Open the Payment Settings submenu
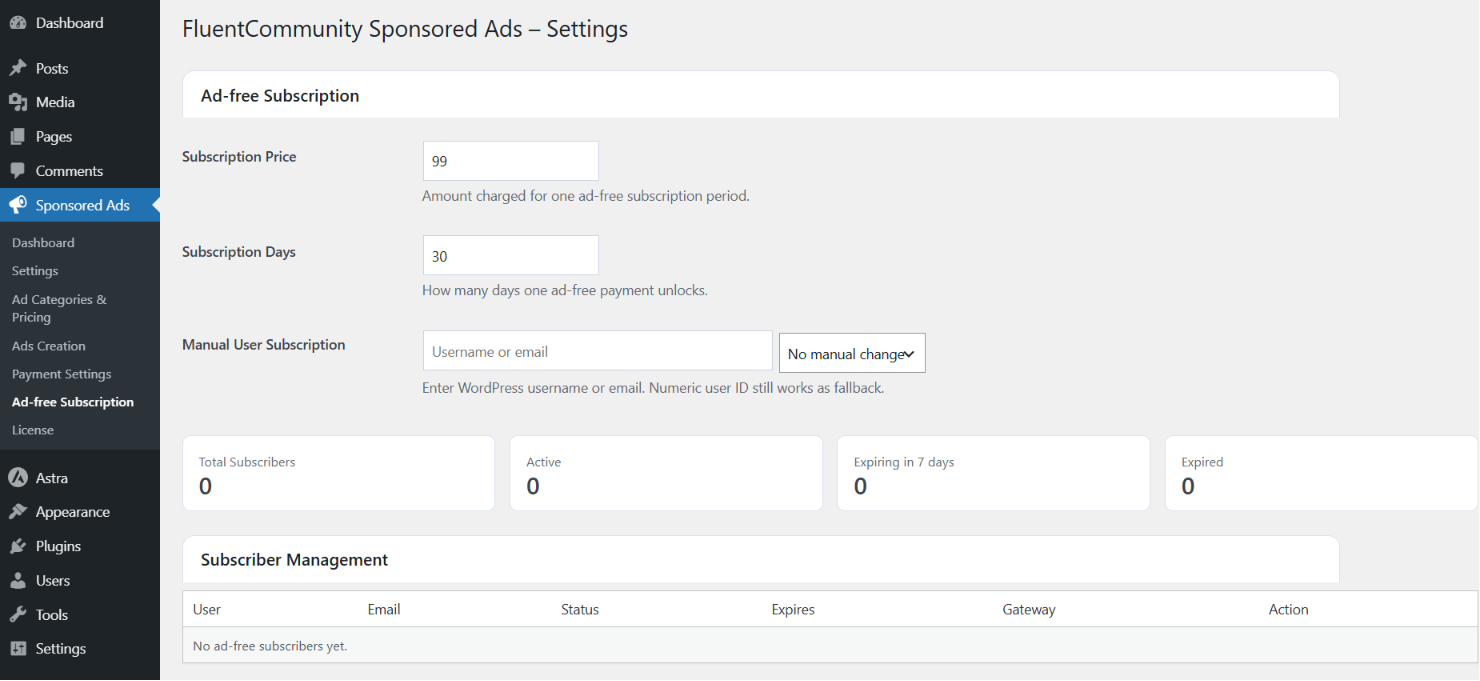Screen dimensions: 1480x681 tap(62, 374)
